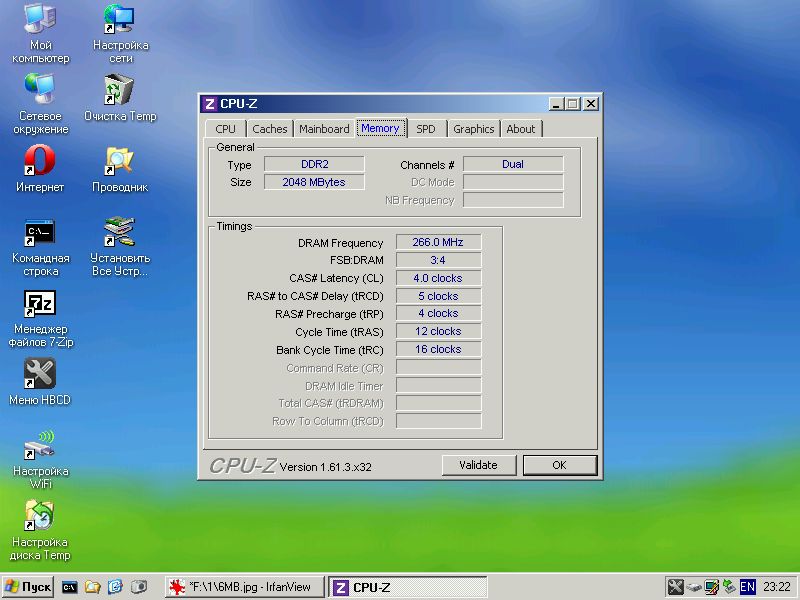This screenshot has width=800, height=600.
Task: Click tRCD value 5 clocks
Action: 438,296
